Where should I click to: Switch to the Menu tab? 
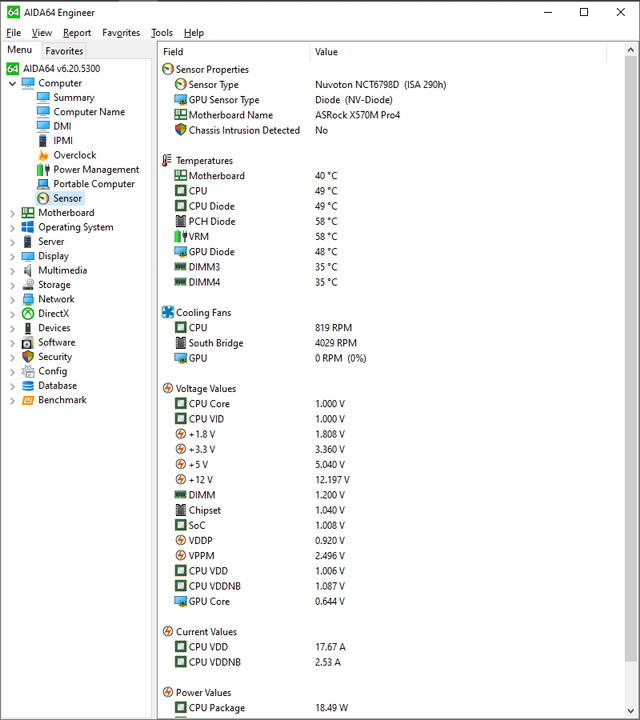point(20,50)
